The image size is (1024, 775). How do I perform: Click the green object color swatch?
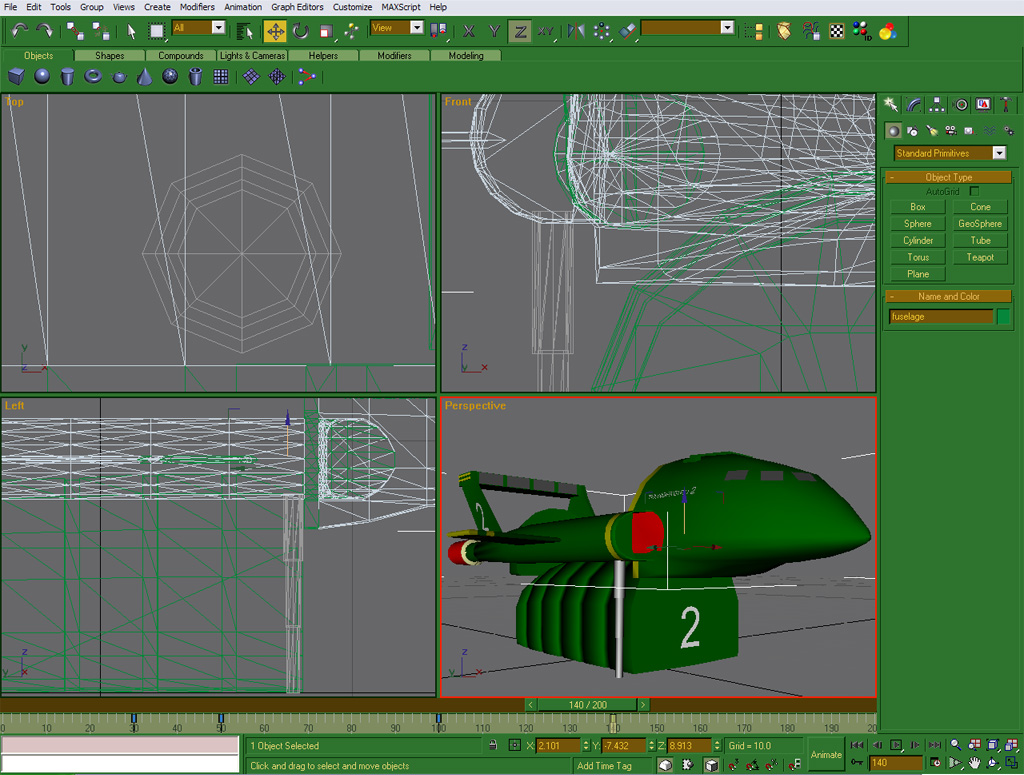tap(1003, 317)
